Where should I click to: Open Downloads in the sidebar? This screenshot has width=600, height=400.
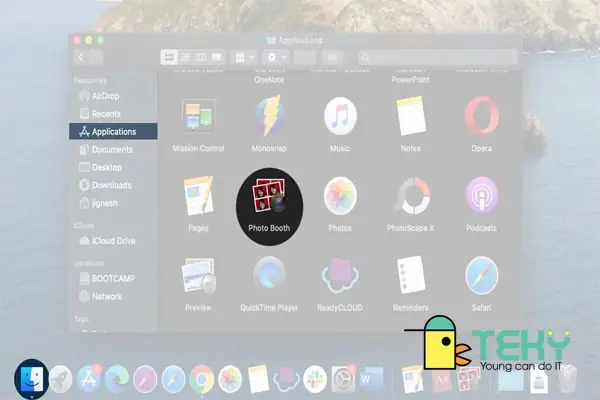[113, 185]
